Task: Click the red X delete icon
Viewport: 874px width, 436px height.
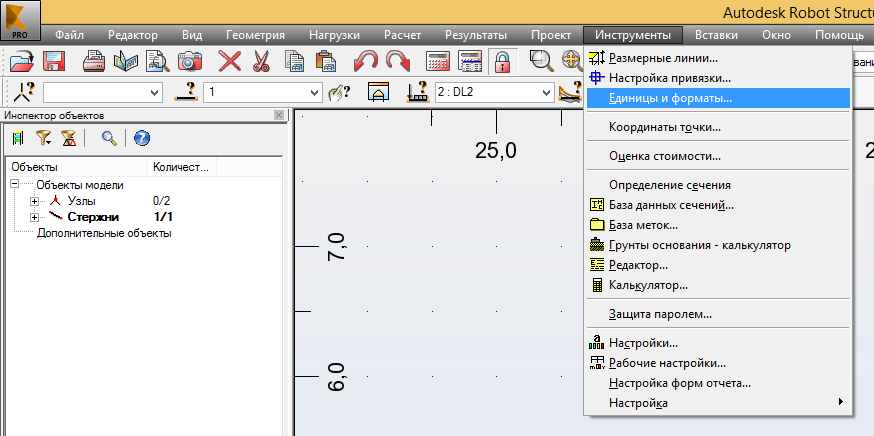Action: click(x=230, y=62)
